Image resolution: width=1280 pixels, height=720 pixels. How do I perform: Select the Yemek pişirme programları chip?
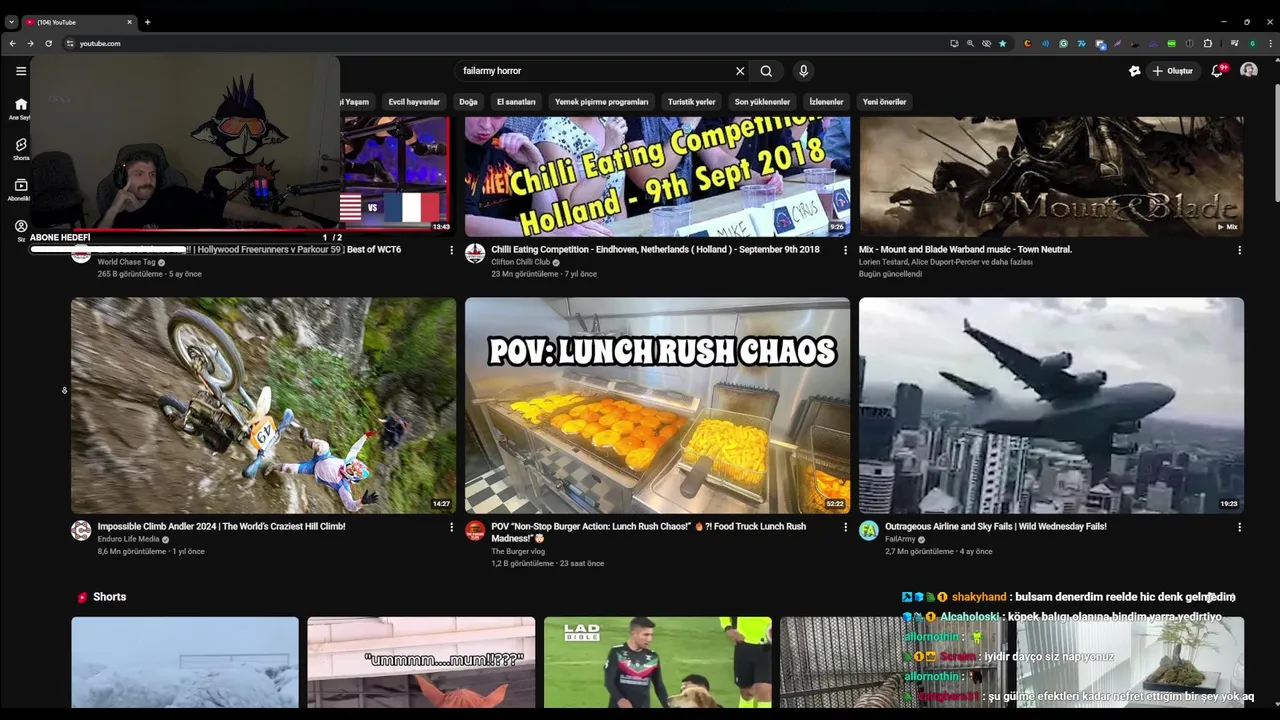coord(602,102)
